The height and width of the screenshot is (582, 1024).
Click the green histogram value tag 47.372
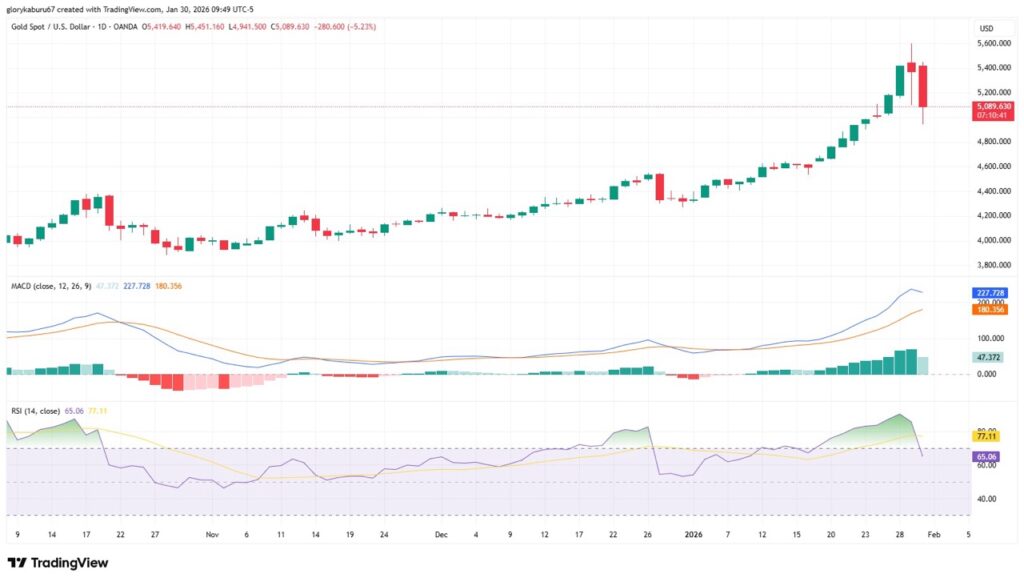pyautogui.click(x=989, y=356)
